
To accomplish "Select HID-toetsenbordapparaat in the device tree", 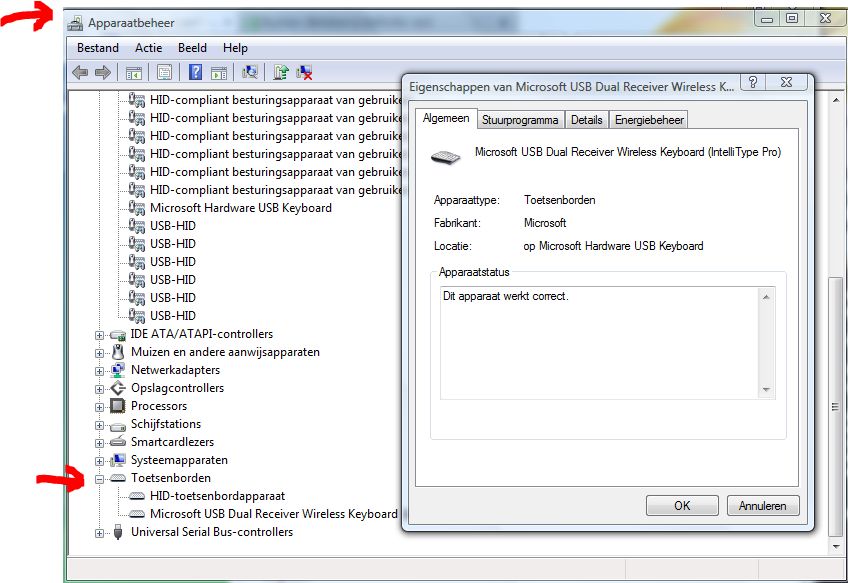I will [217, 496].
